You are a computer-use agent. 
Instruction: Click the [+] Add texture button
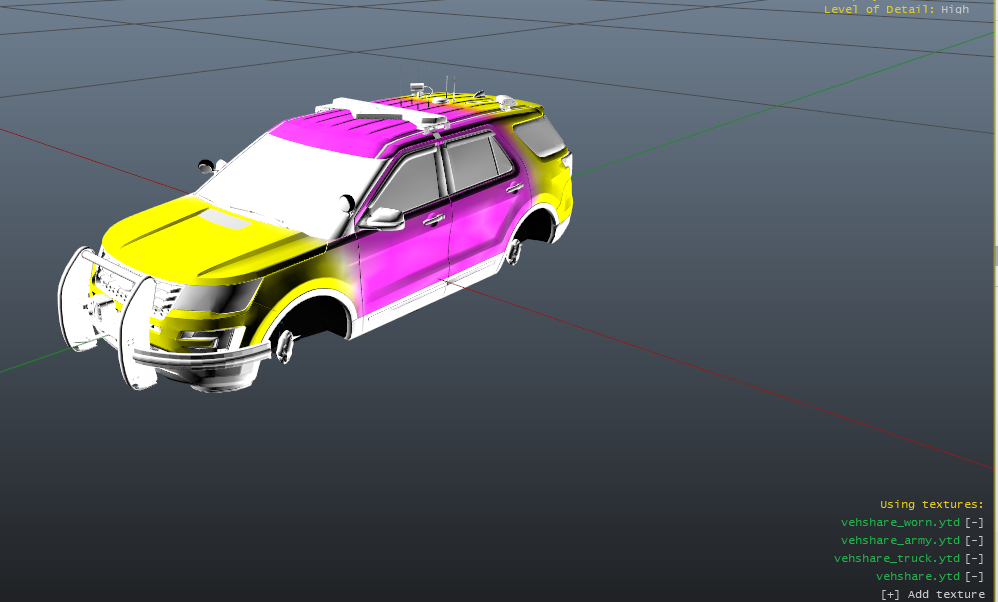point(932,594)
